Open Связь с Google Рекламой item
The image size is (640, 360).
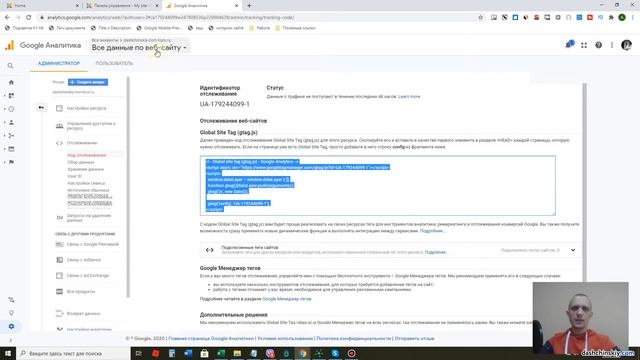93,244
